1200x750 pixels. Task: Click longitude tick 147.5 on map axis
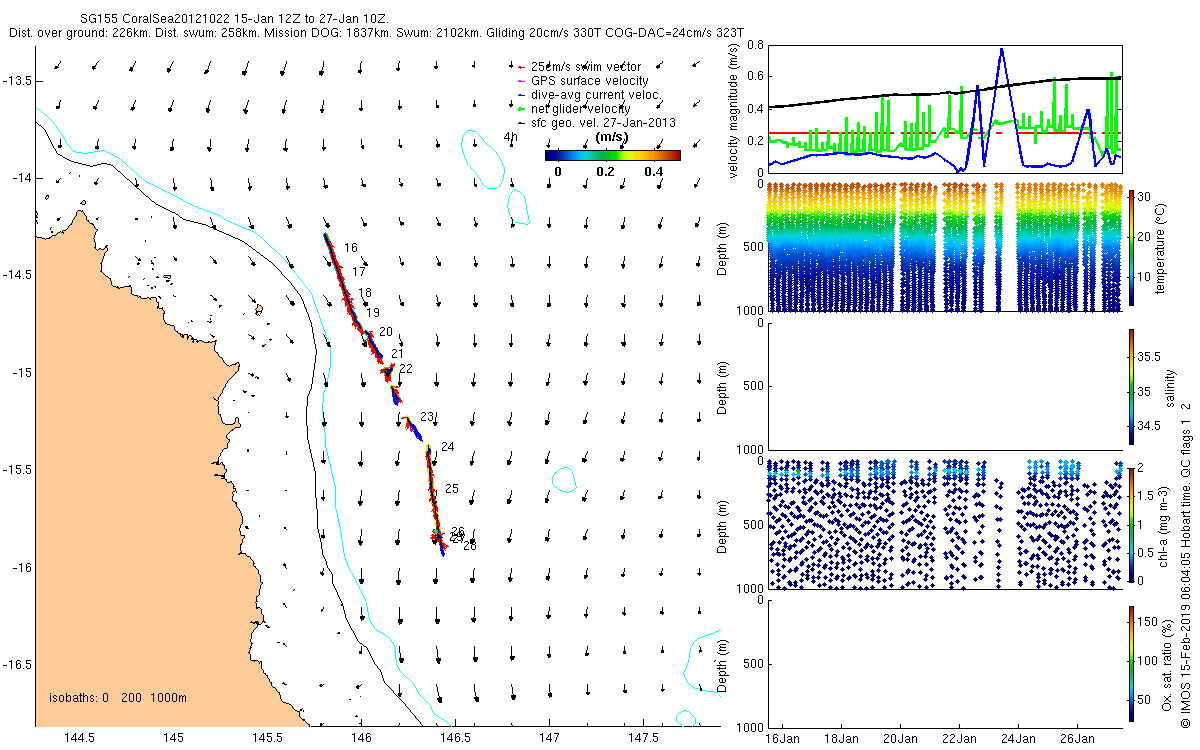click(x=643, y=738)
